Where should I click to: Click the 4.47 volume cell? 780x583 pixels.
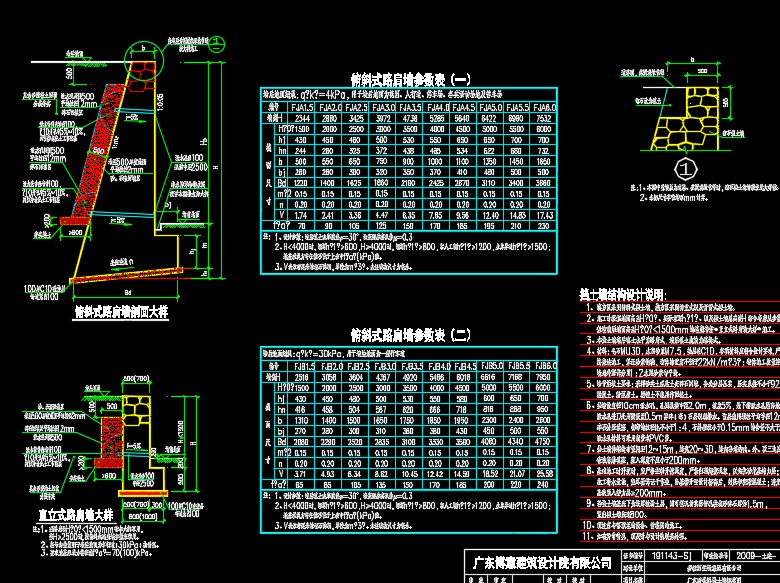(383, 215)
